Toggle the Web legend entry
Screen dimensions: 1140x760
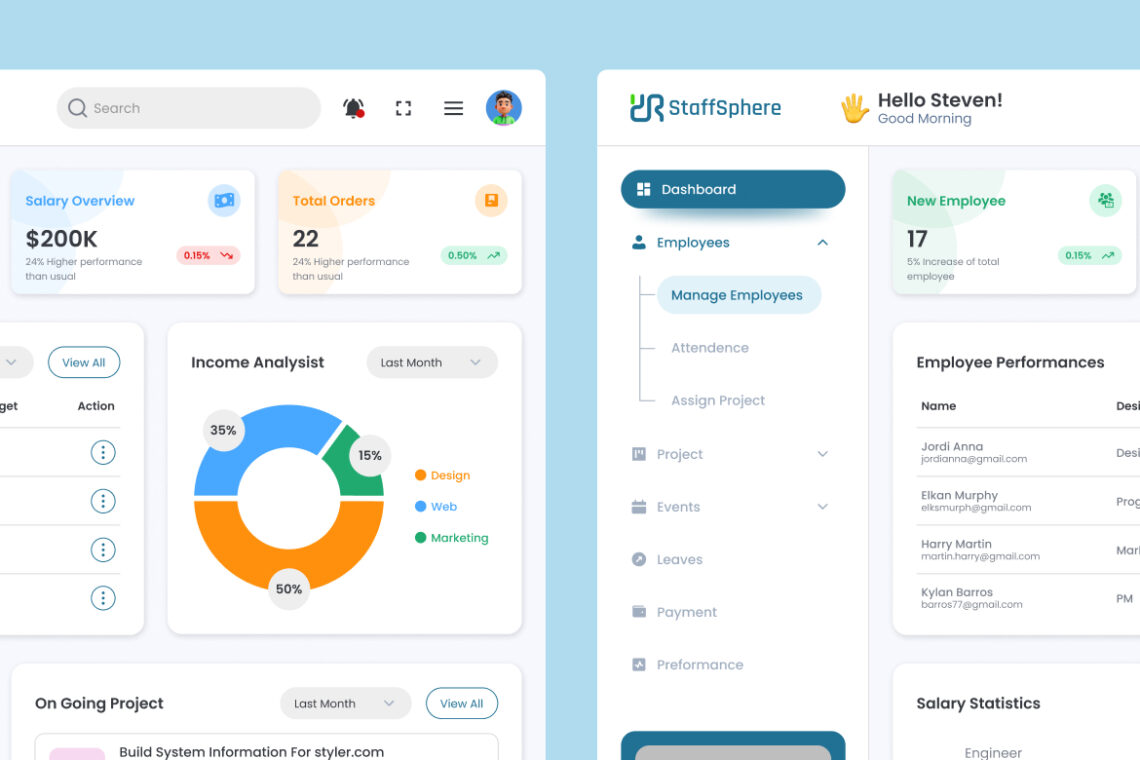click(x=435, y=506)
